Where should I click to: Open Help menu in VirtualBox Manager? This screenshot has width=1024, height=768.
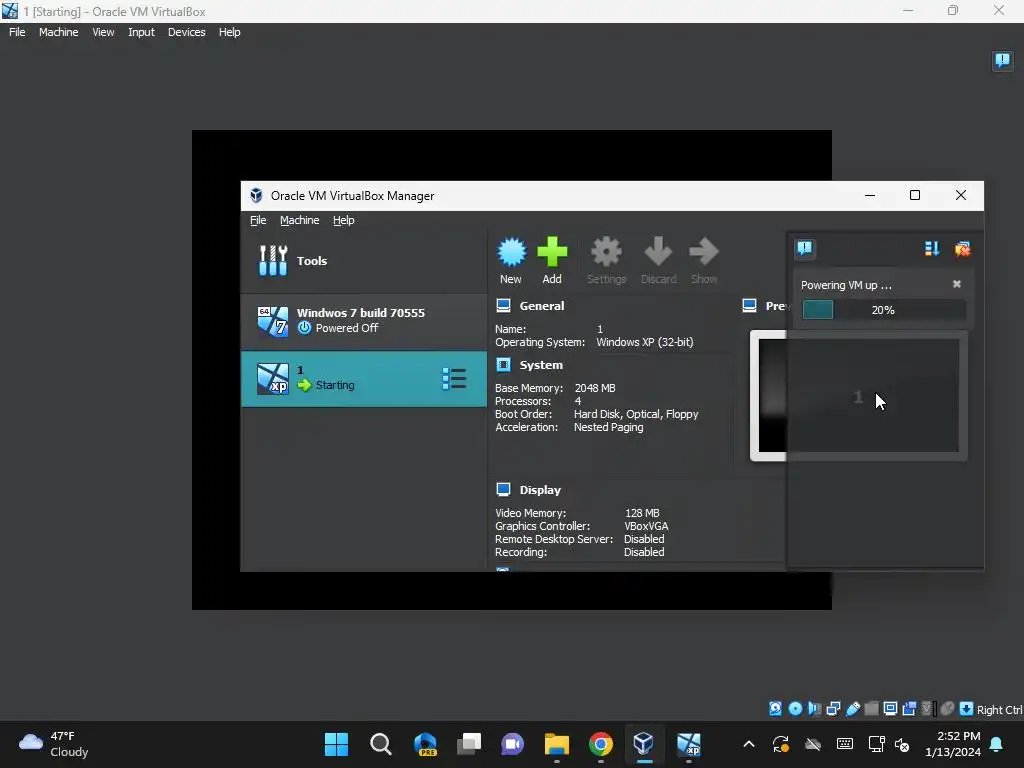[x=344, y=220]
